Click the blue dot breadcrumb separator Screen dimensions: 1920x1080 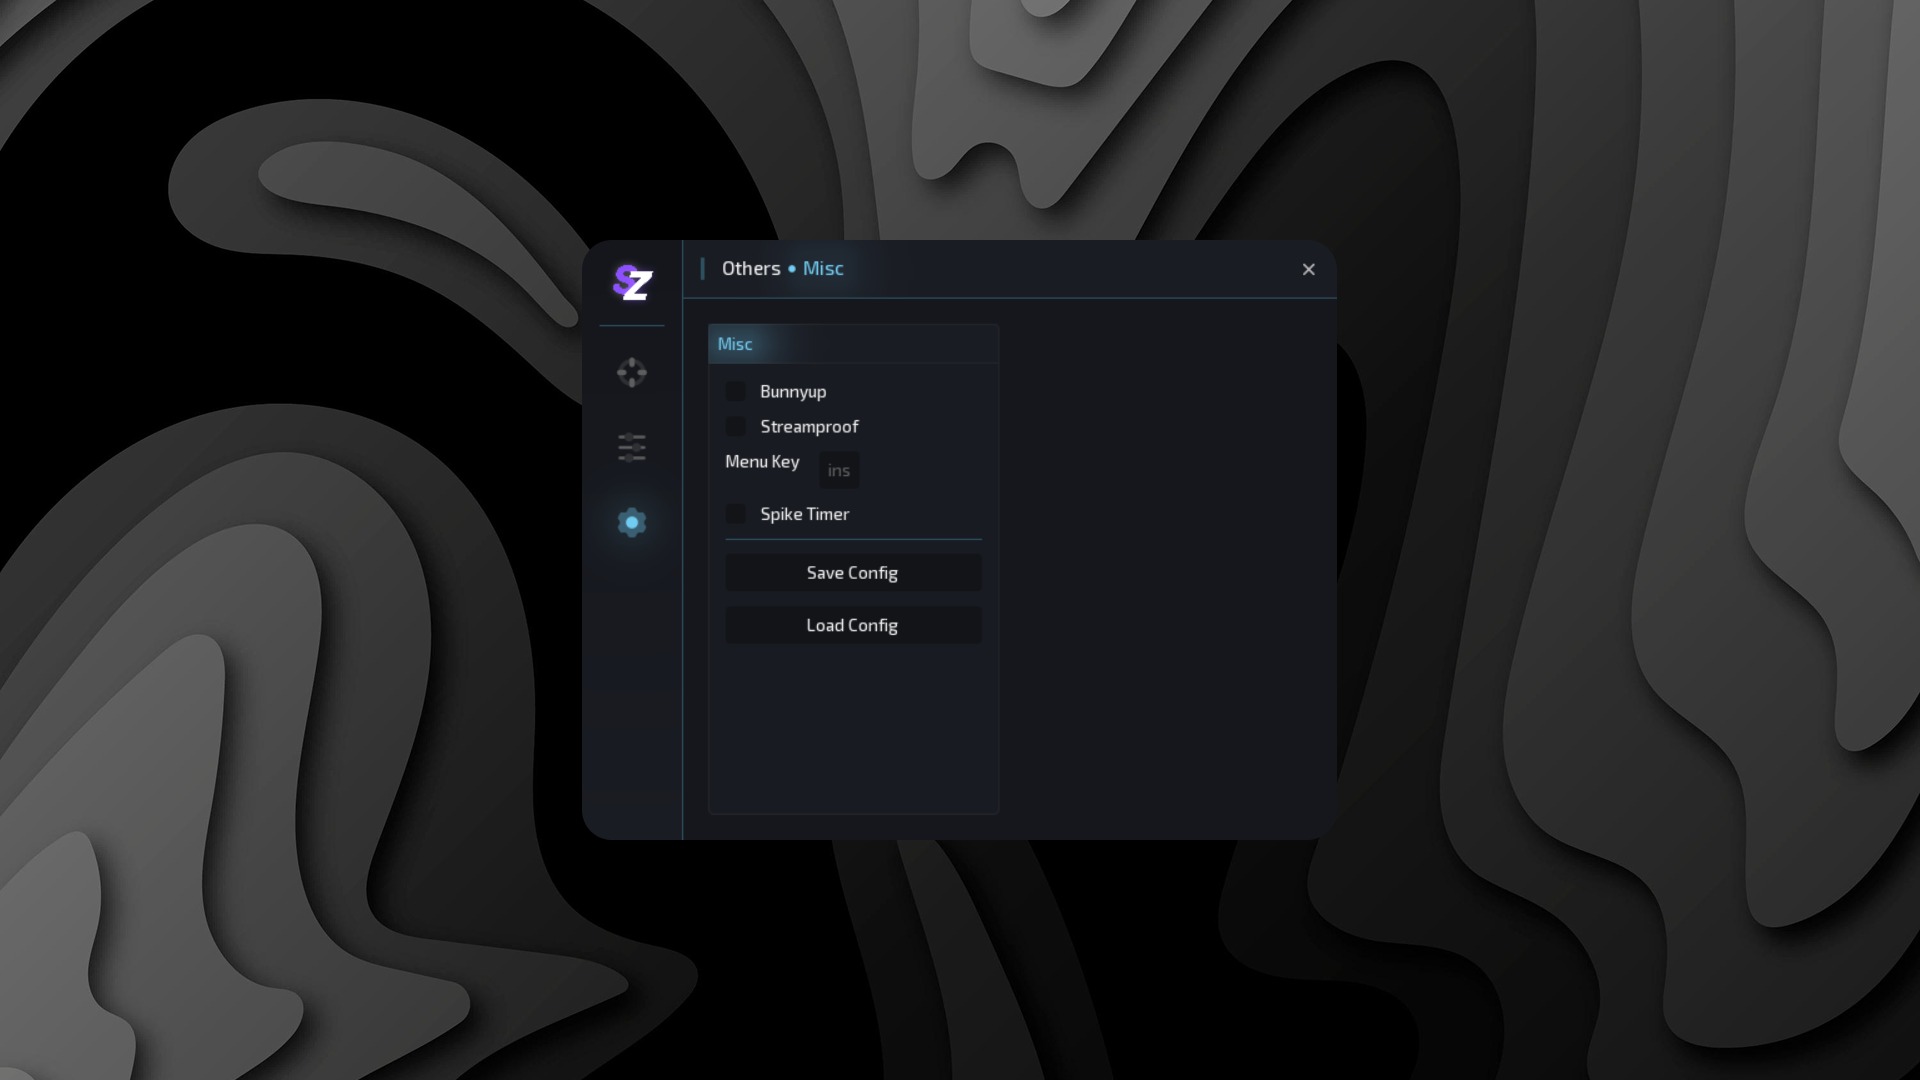(792, 269)
